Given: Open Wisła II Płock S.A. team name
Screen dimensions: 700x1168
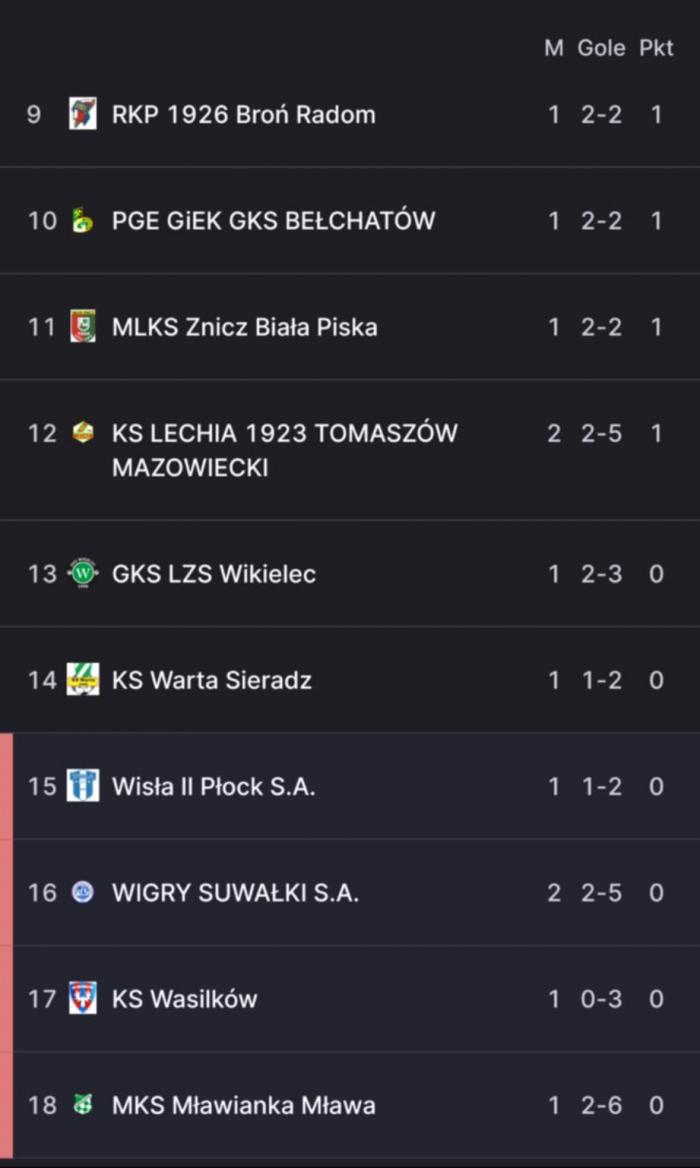Looking at the screenshot, I should [x=213, y=787].
